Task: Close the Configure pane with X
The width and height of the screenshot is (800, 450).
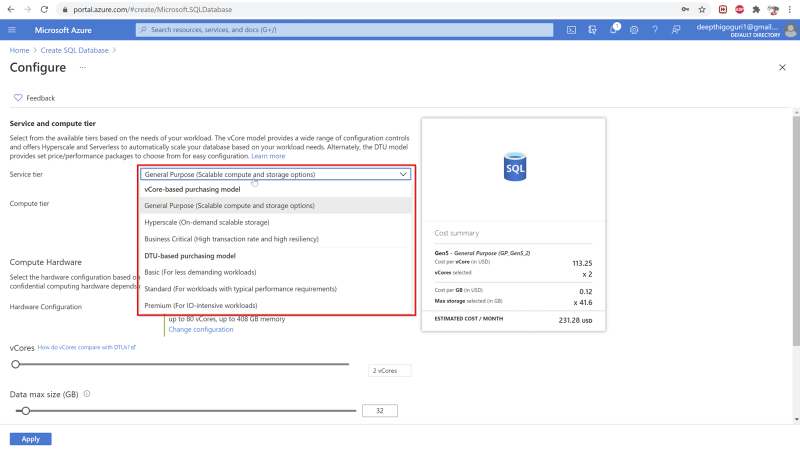Action: (x=782, y=67)
